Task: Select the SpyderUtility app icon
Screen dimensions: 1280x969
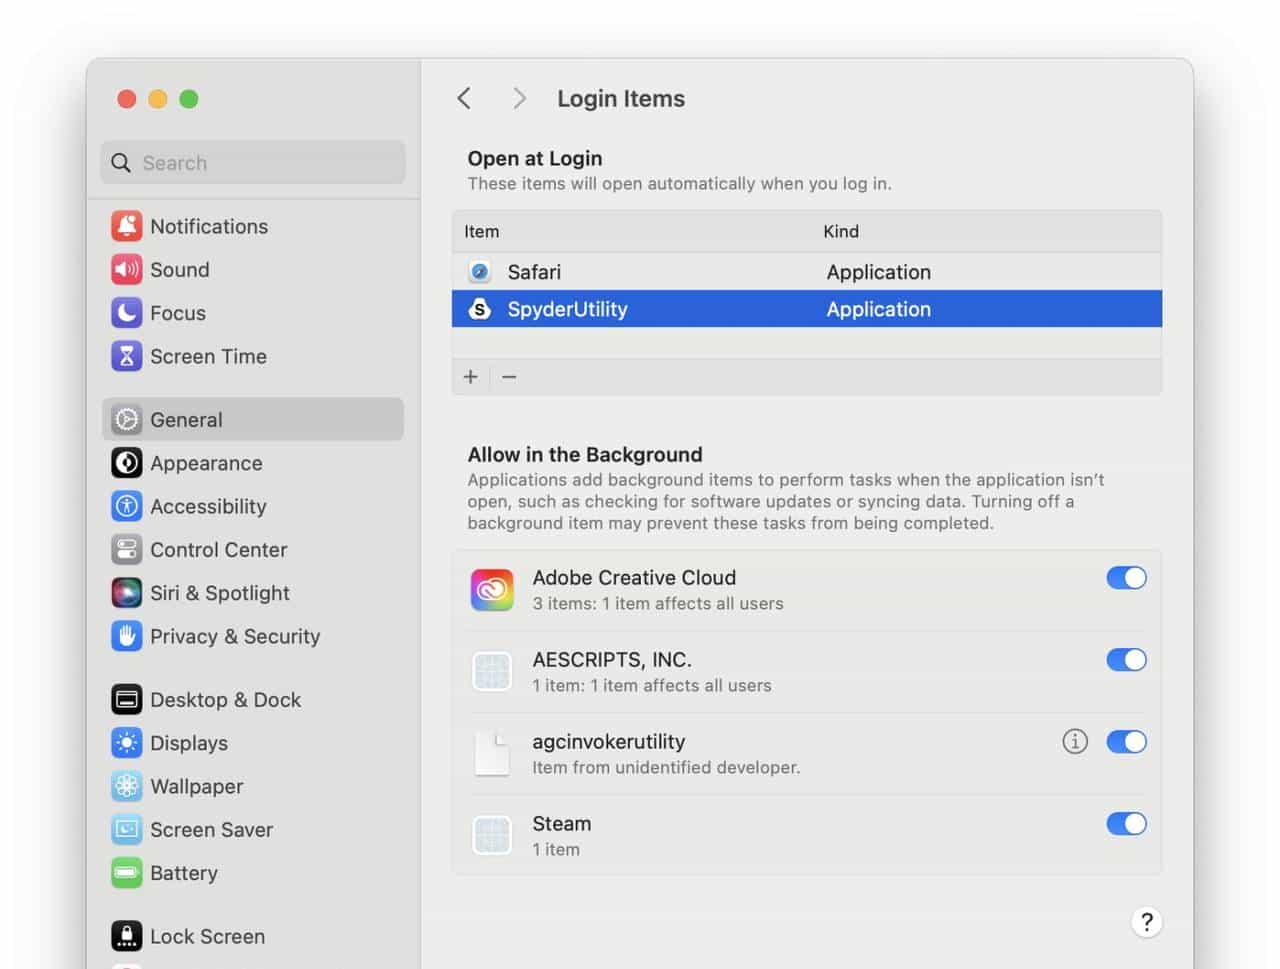Action: click(x=480, y=309)
